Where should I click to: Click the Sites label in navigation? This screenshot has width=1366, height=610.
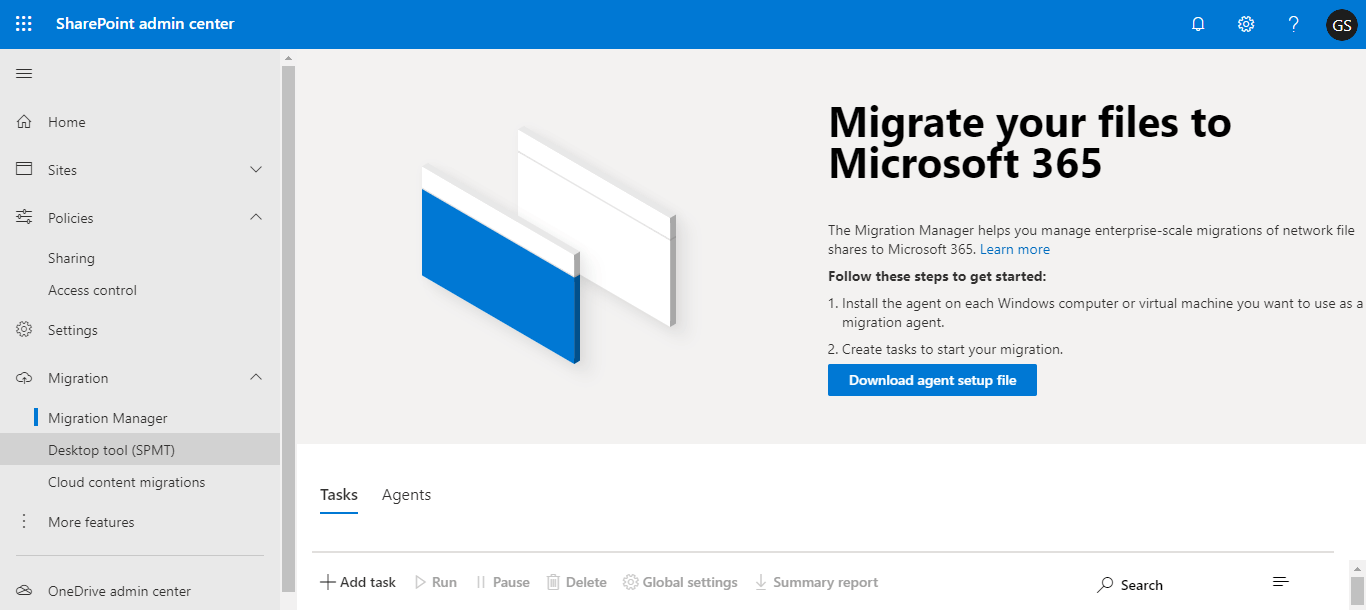[x=62, y=170]
